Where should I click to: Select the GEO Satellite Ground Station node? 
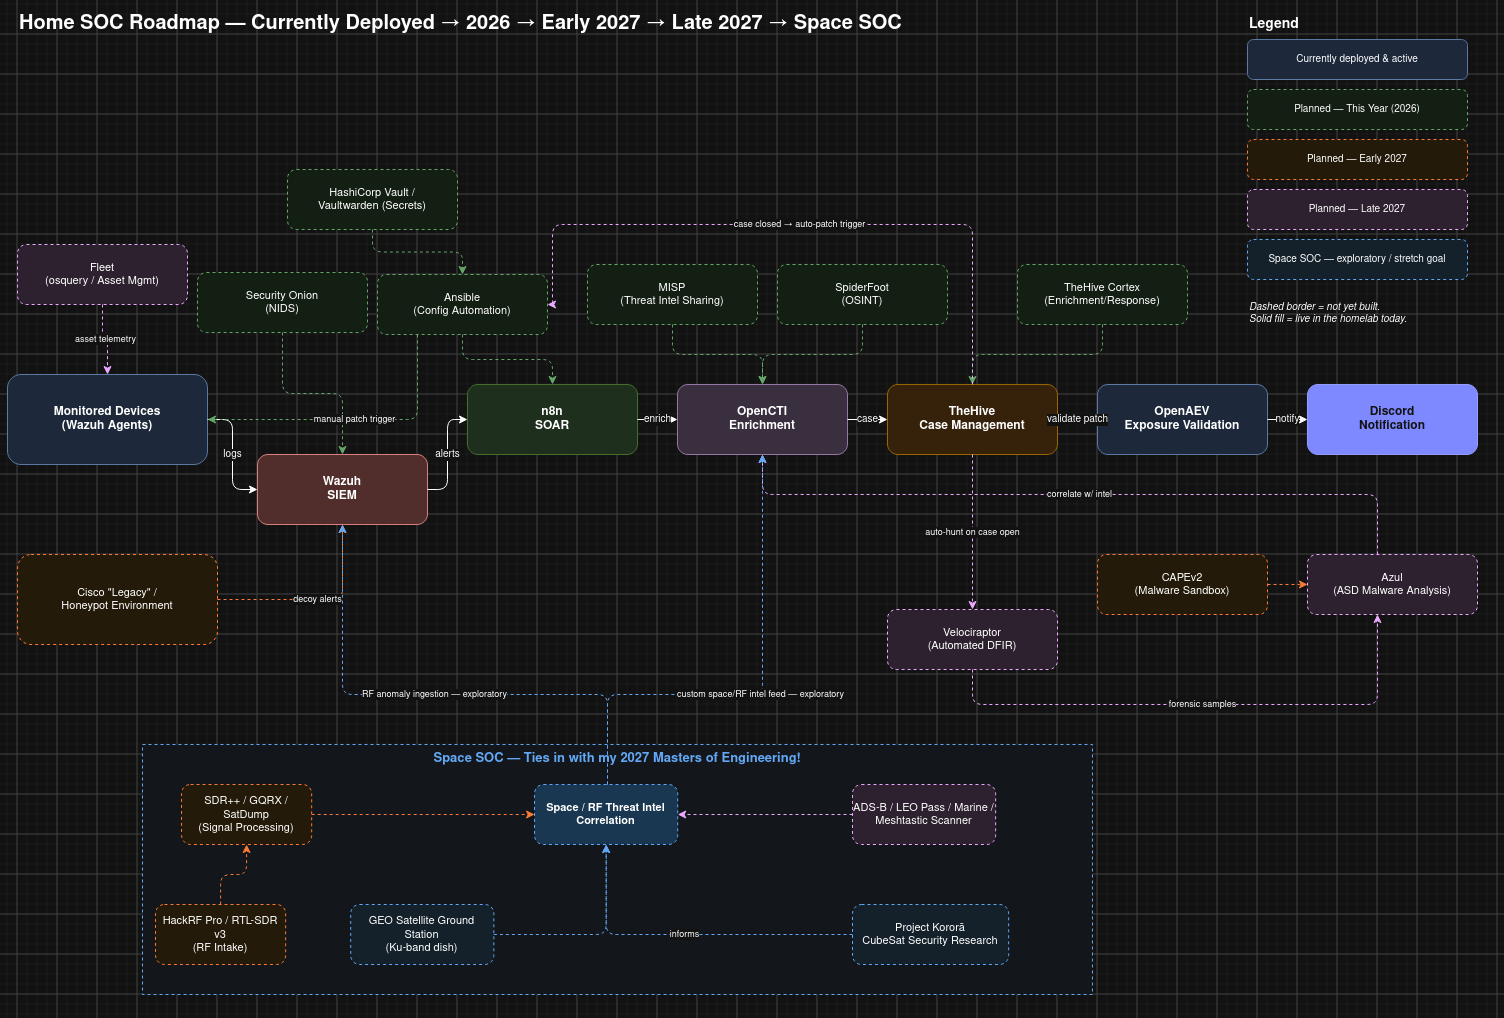click(x=422, y=934)
